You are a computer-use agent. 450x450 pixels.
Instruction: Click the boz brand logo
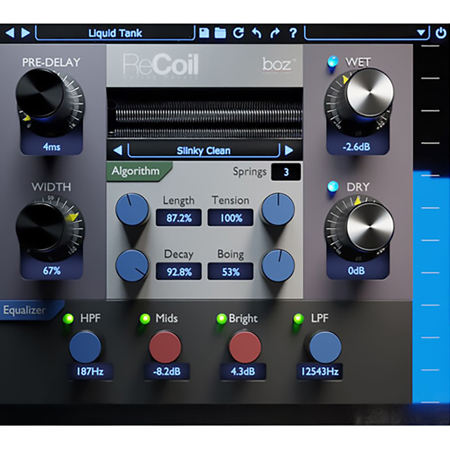[x=278, y=65]
